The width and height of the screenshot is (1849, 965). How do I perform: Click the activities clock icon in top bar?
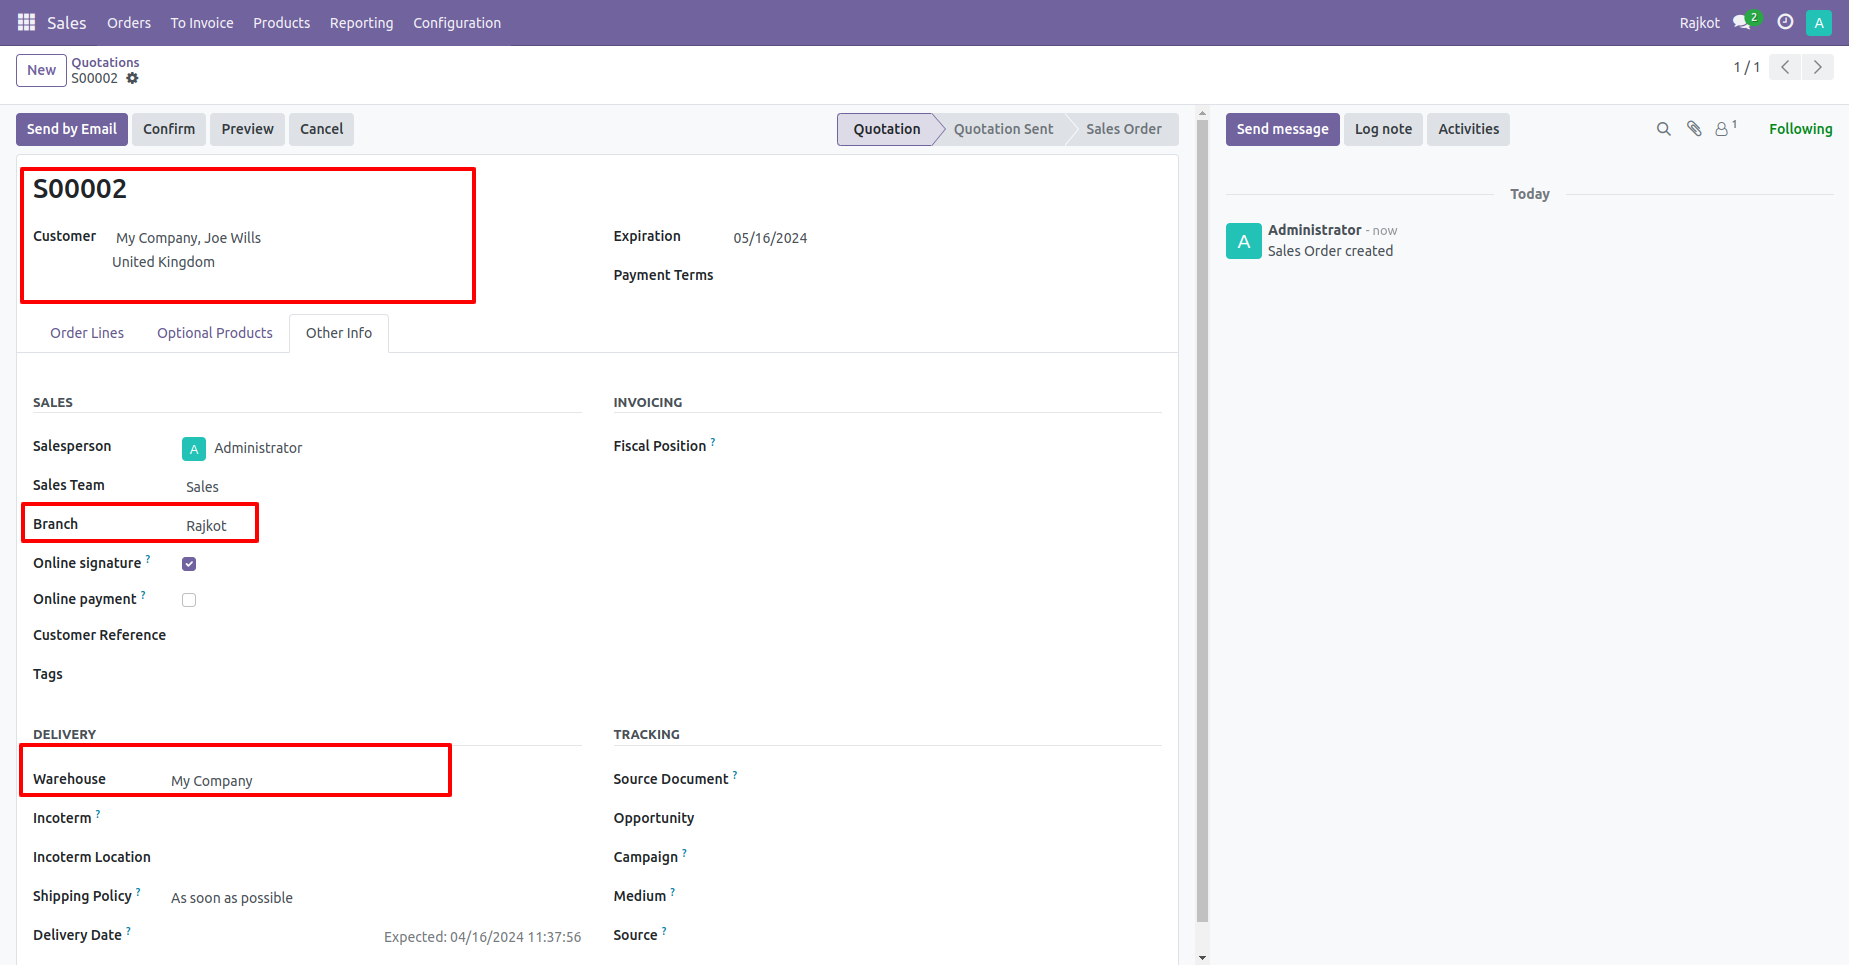point(1785,22)
